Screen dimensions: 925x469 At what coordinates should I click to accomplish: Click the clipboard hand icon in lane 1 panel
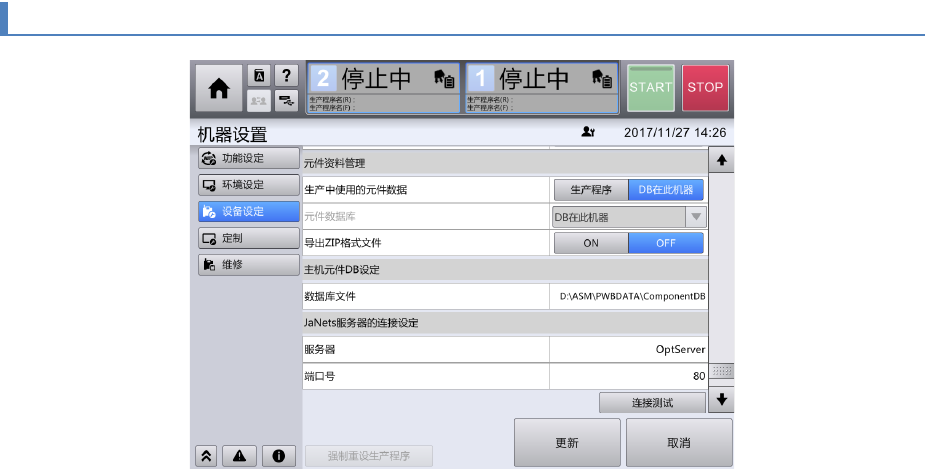602,78
